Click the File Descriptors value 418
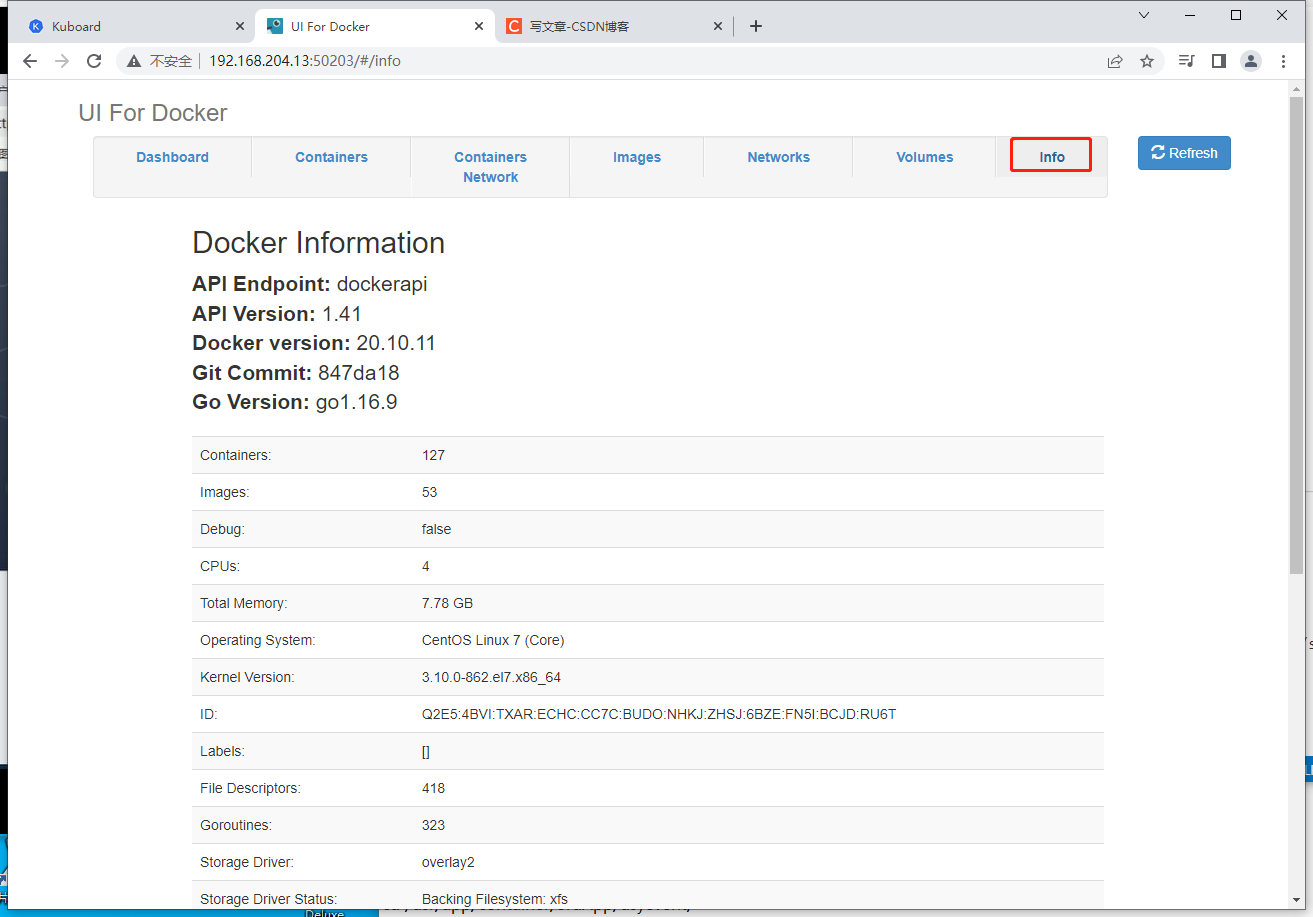Screen dimensions: 1313x917 433,788
